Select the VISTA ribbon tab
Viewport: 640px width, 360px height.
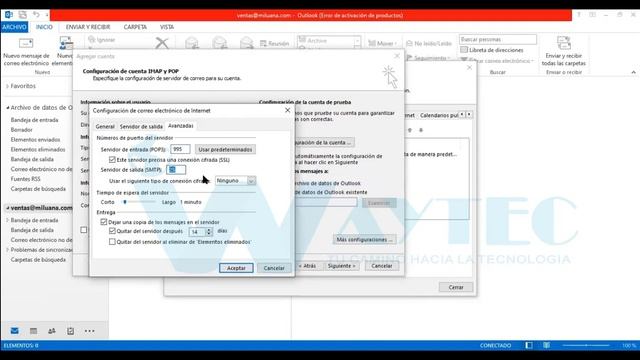(x=167, y=27)
